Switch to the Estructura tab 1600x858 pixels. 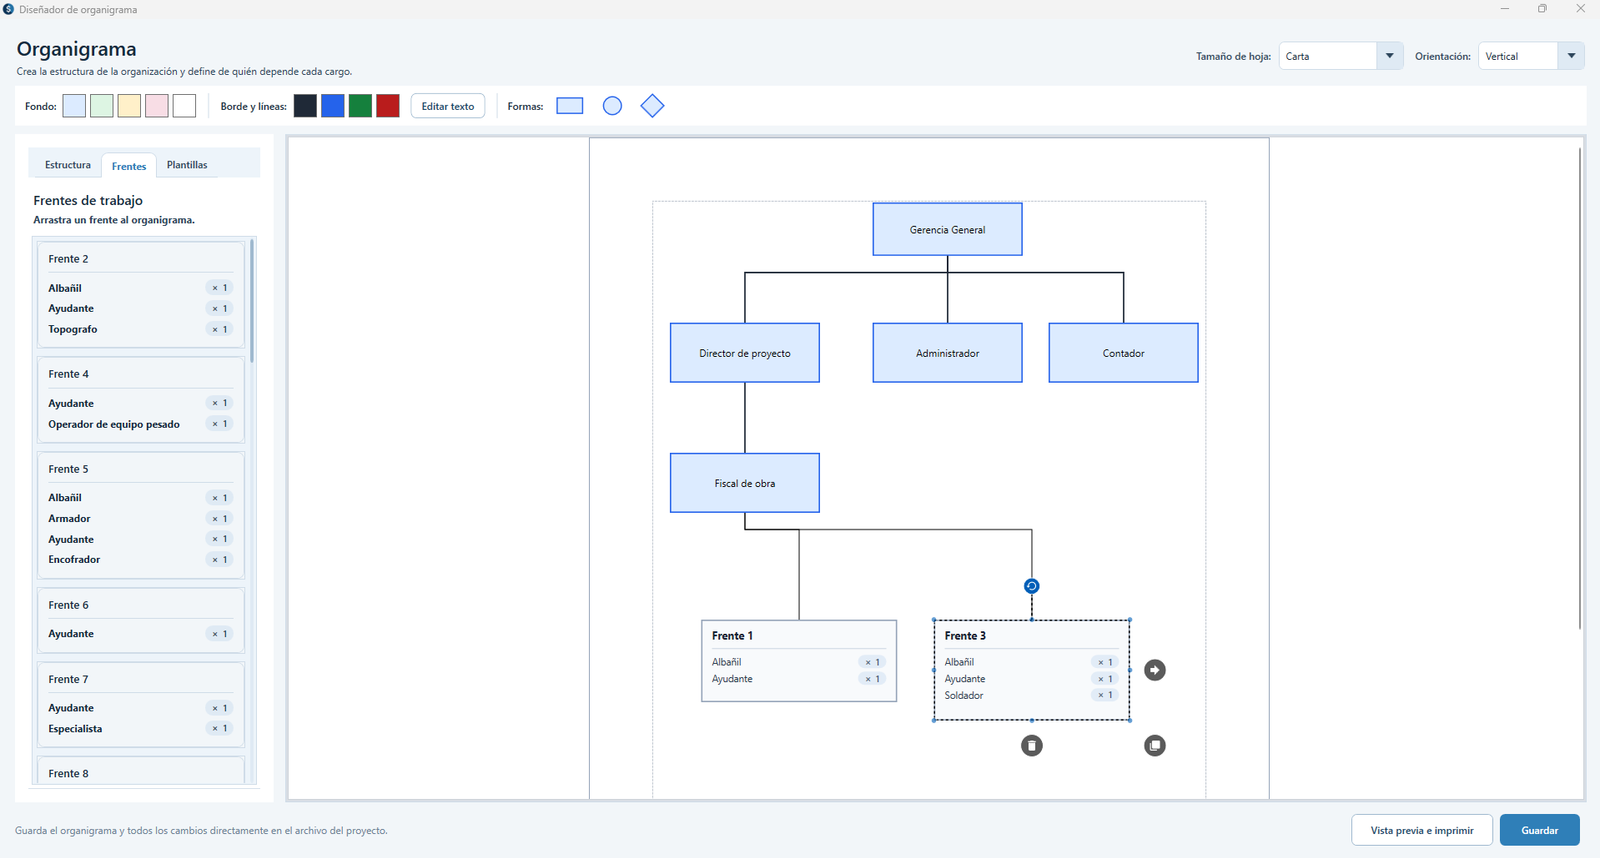tap(68, 165)
